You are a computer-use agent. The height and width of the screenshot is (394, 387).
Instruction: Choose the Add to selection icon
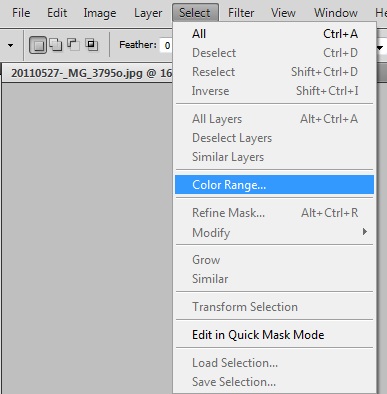pyautogui.click(x=56, y=45)
